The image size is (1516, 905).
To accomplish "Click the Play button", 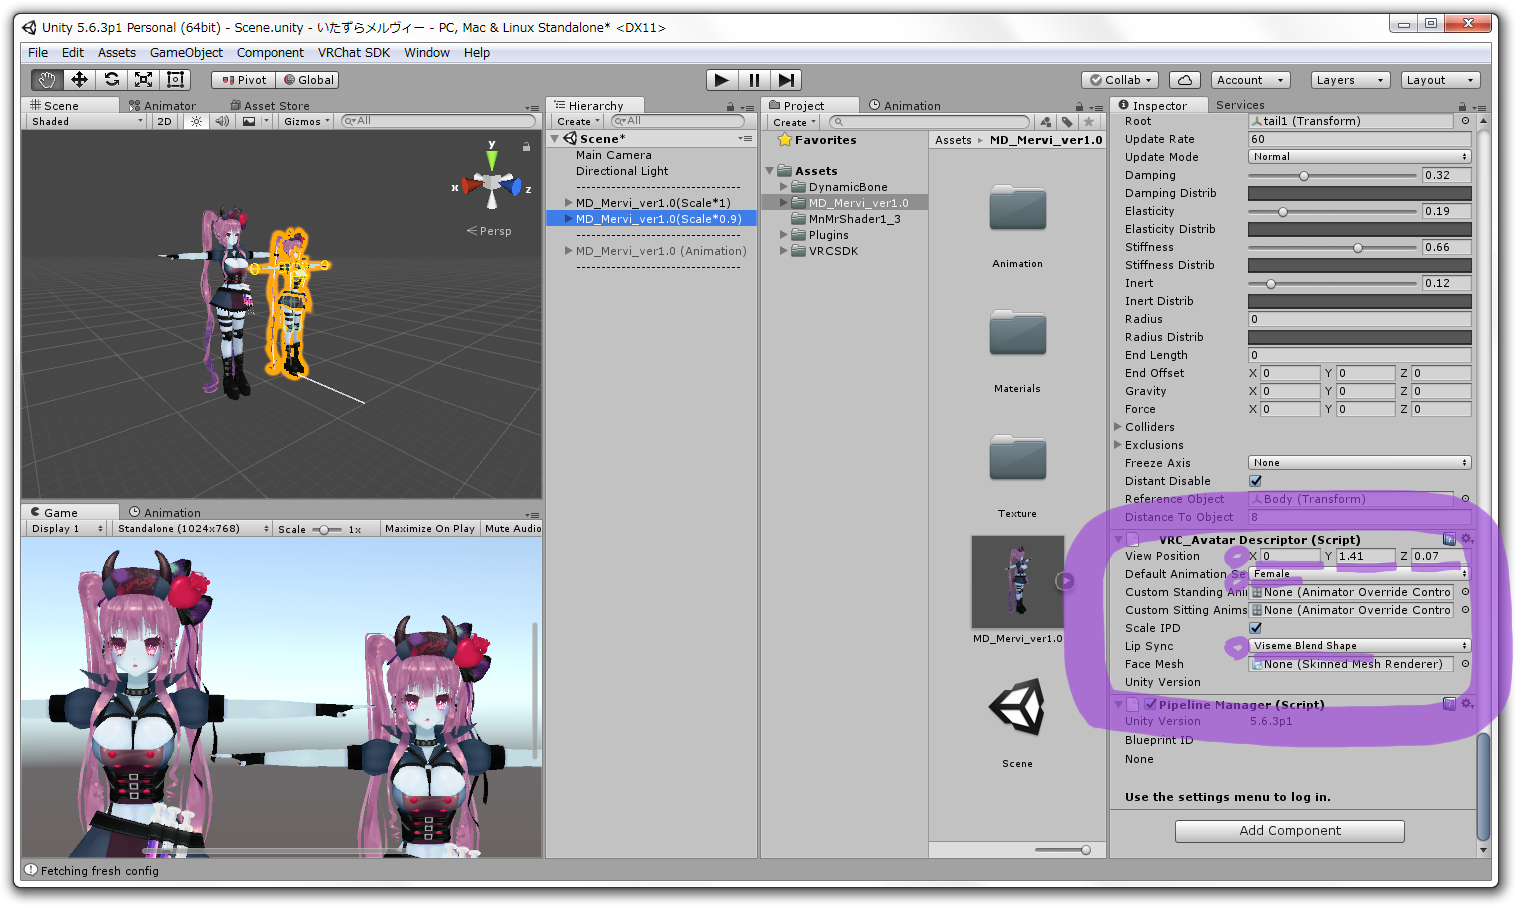I will point(721,80).
